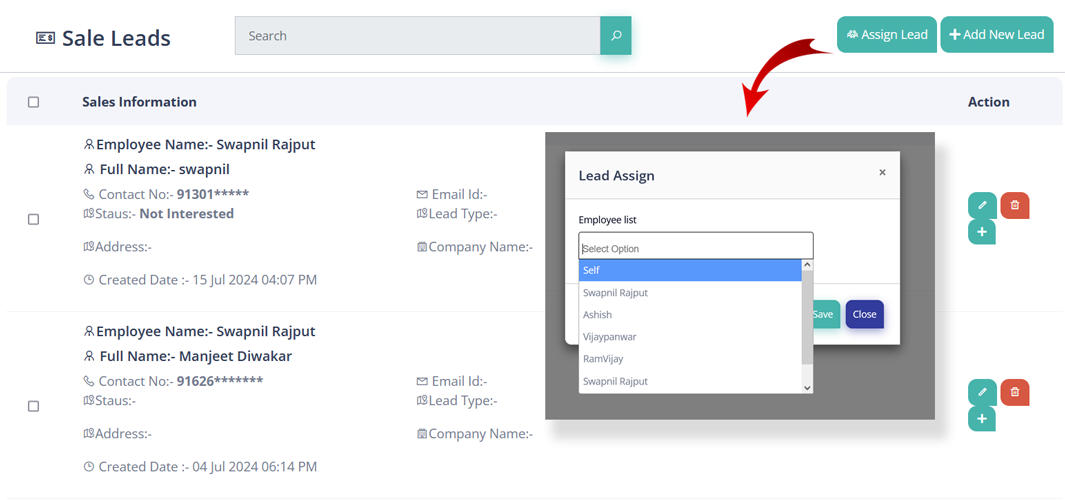Delete the swapnil lead via trash icon
1065x500 pixels.
tap(1014, 205)
